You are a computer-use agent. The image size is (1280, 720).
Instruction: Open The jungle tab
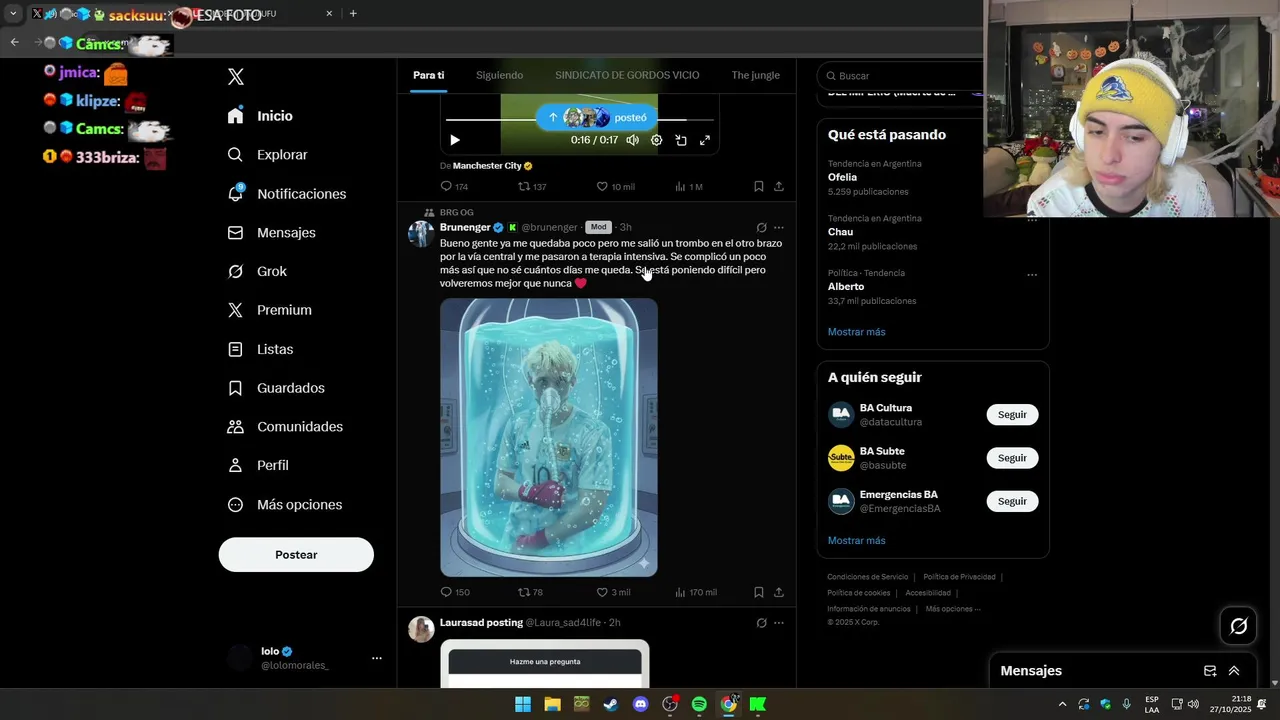pyautogui.click(x=755, y=75)
